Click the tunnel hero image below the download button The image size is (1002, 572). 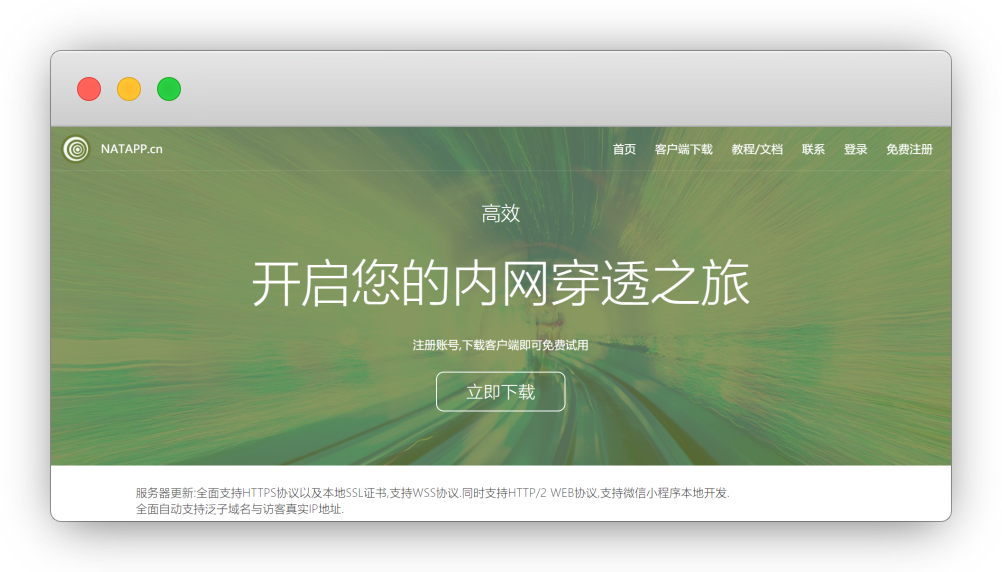click(x=500, y=438)
